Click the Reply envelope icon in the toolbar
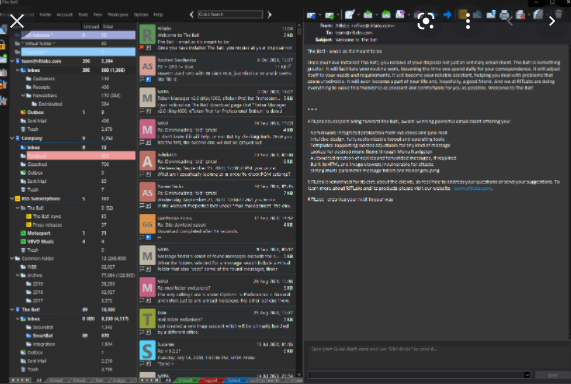The height and width of the screenshot is (384, 571). (368, 15)
